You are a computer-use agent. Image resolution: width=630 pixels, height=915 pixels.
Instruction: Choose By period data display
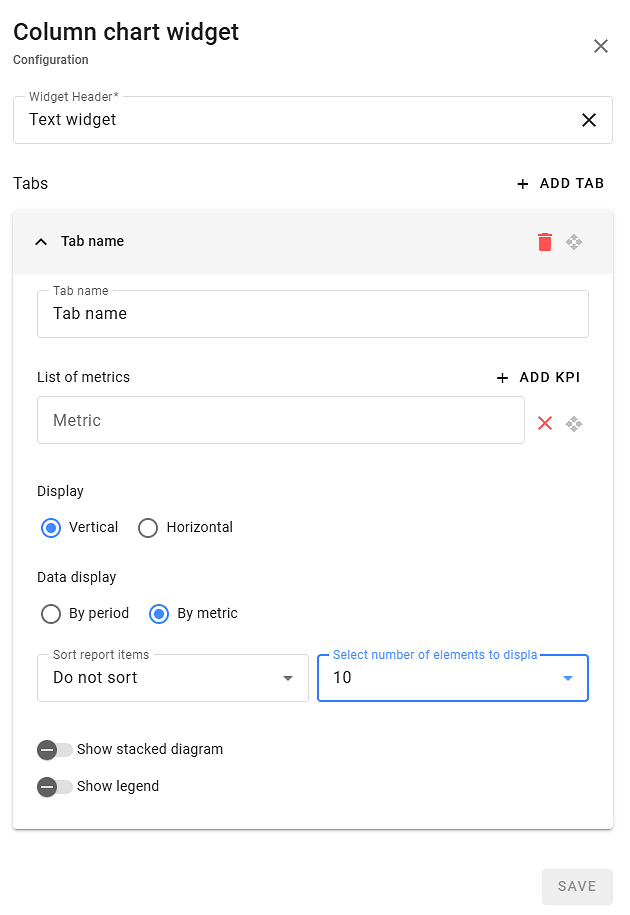[x=51, y=614]
